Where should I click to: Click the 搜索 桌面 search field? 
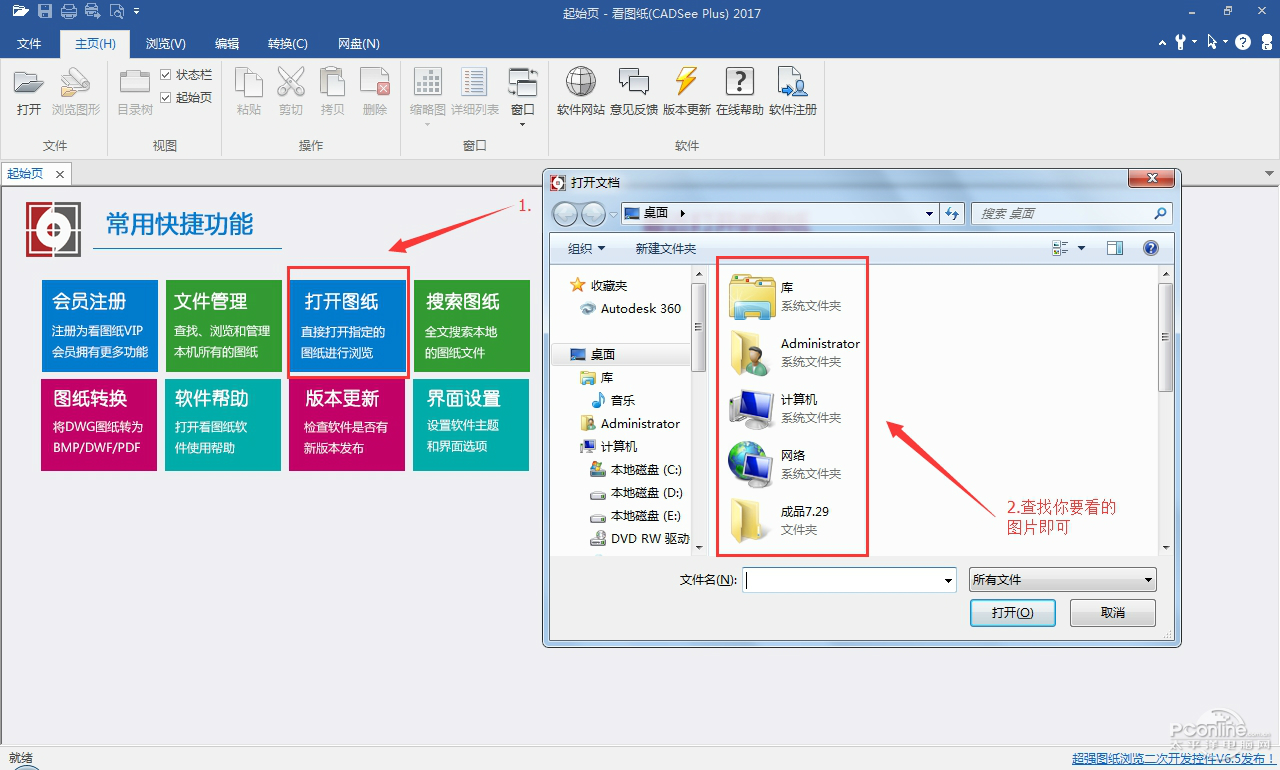tap(1070, 213)
